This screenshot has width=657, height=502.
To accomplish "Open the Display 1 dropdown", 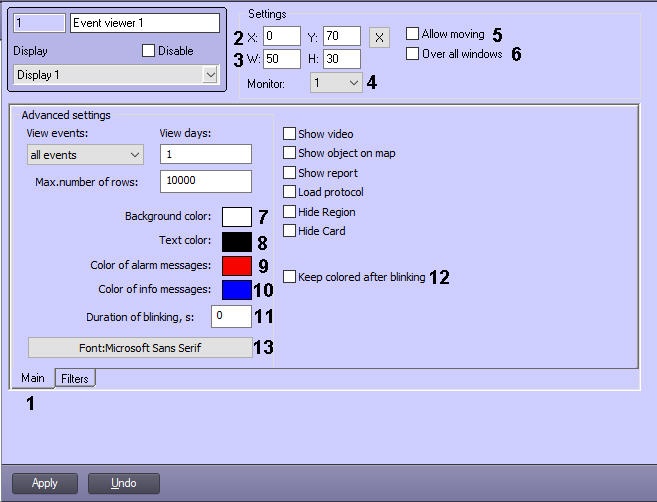I will click(116, 75).
